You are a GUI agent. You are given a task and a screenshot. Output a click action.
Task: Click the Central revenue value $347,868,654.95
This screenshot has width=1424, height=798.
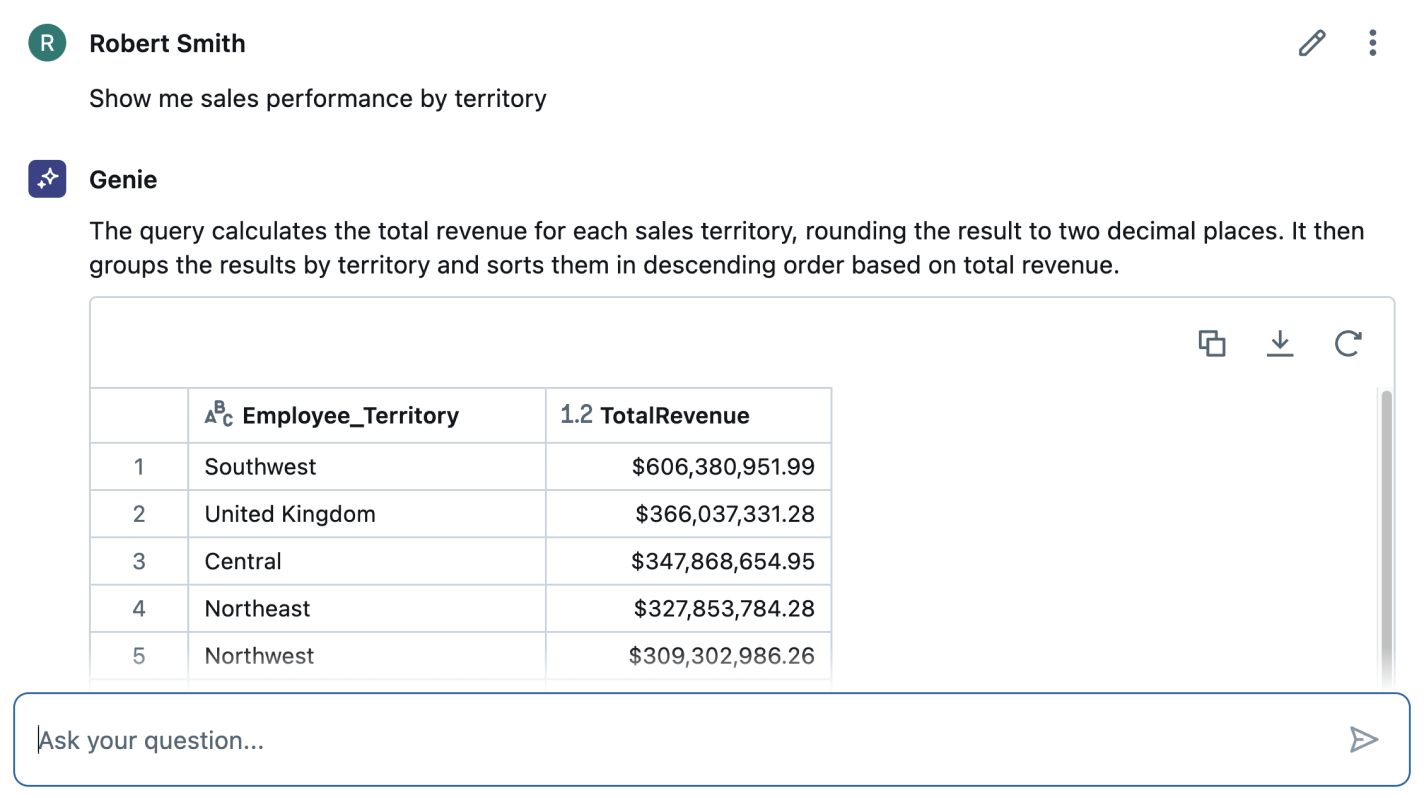tap(722, 561)
